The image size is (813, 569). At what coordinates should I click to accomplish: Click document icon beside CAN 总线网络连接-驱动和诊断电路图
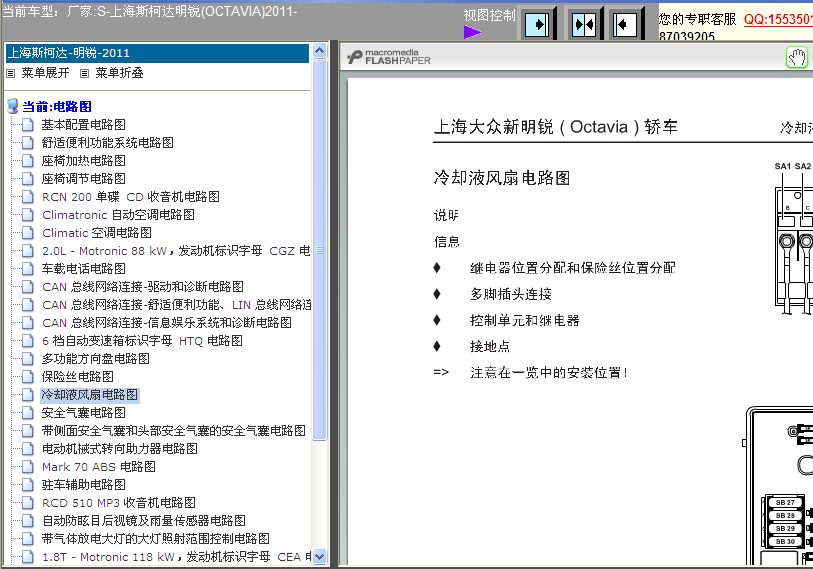pyautogui.click(x=28, y=287)
